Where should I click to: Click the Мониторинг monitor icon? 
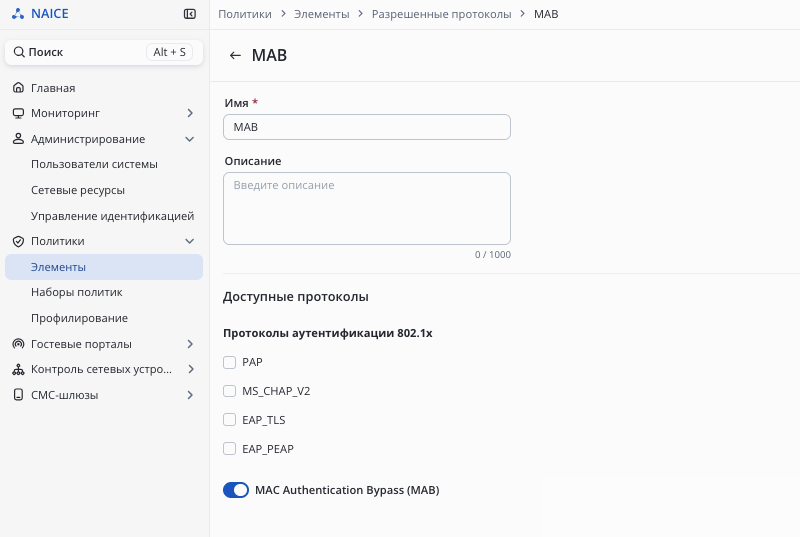click(18, 114)
